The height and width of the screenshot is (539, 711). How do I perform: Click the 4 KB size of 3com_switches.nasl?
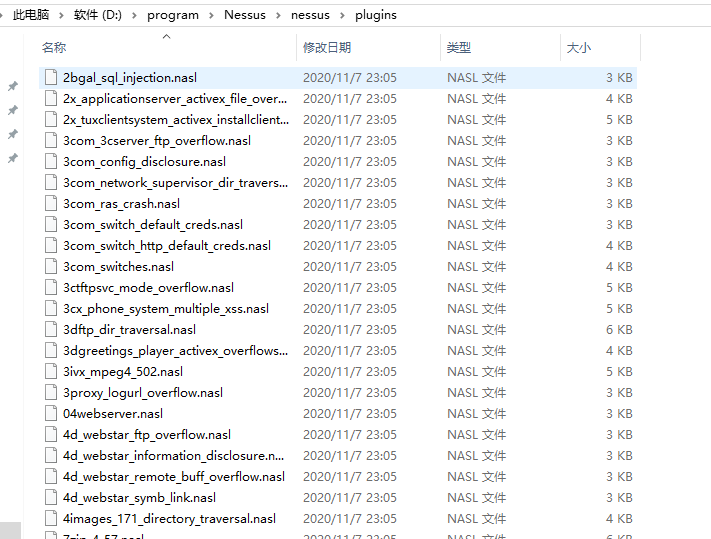click(619, 267)
